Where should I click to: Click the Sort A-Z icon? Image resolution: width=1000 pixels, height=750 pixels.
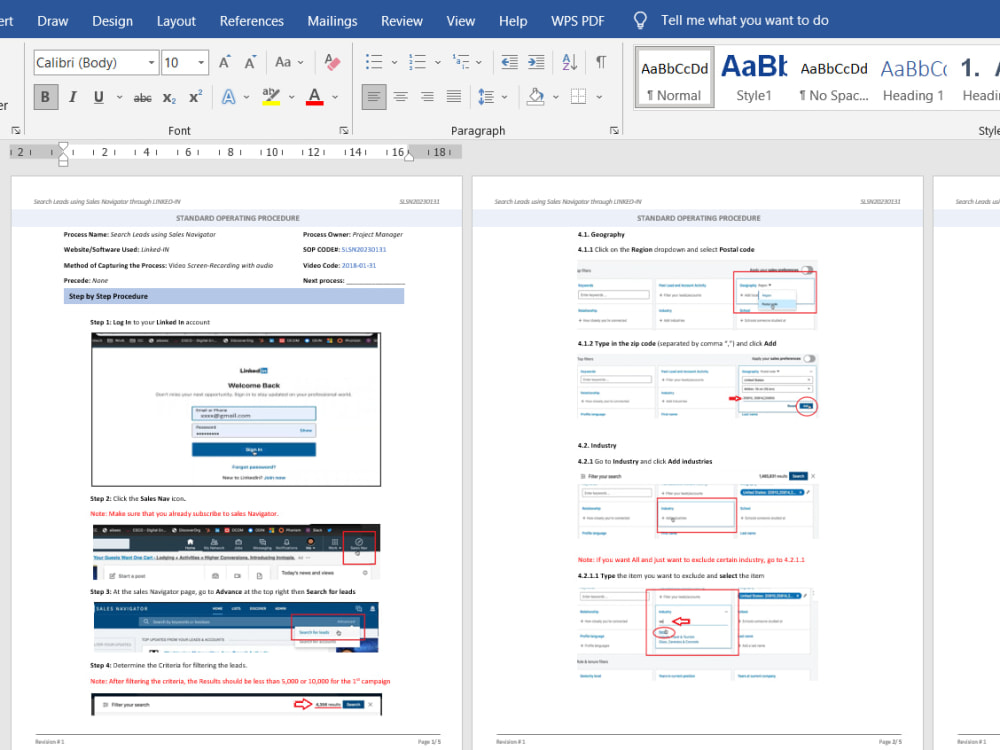[570, 62]
